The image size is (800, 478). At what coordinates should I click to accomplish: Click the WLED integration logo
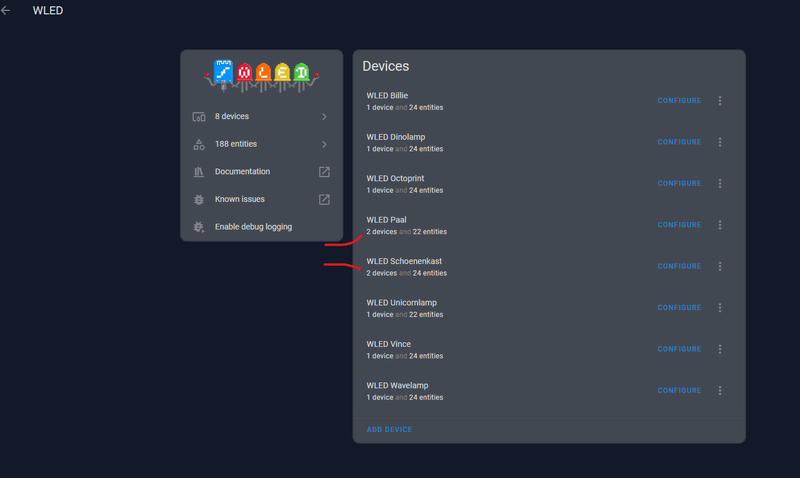point(261,77)
